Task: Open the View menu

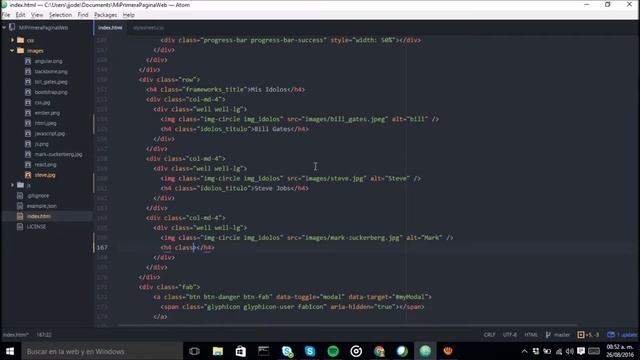Action: point(37,15)
